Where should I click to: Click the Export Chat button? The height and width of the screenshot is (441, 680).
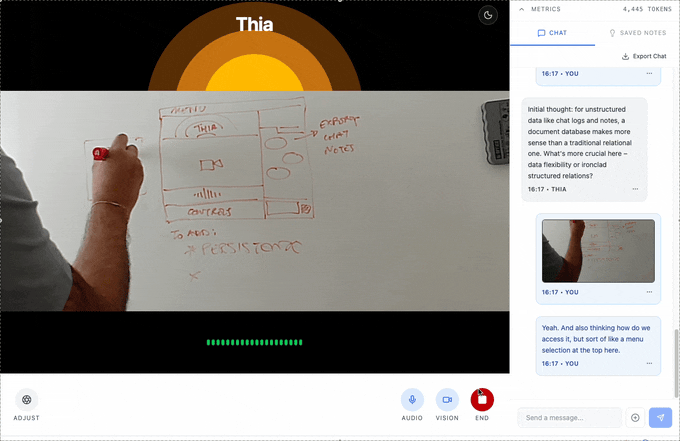pyautogui.click(x=644, y=56)
